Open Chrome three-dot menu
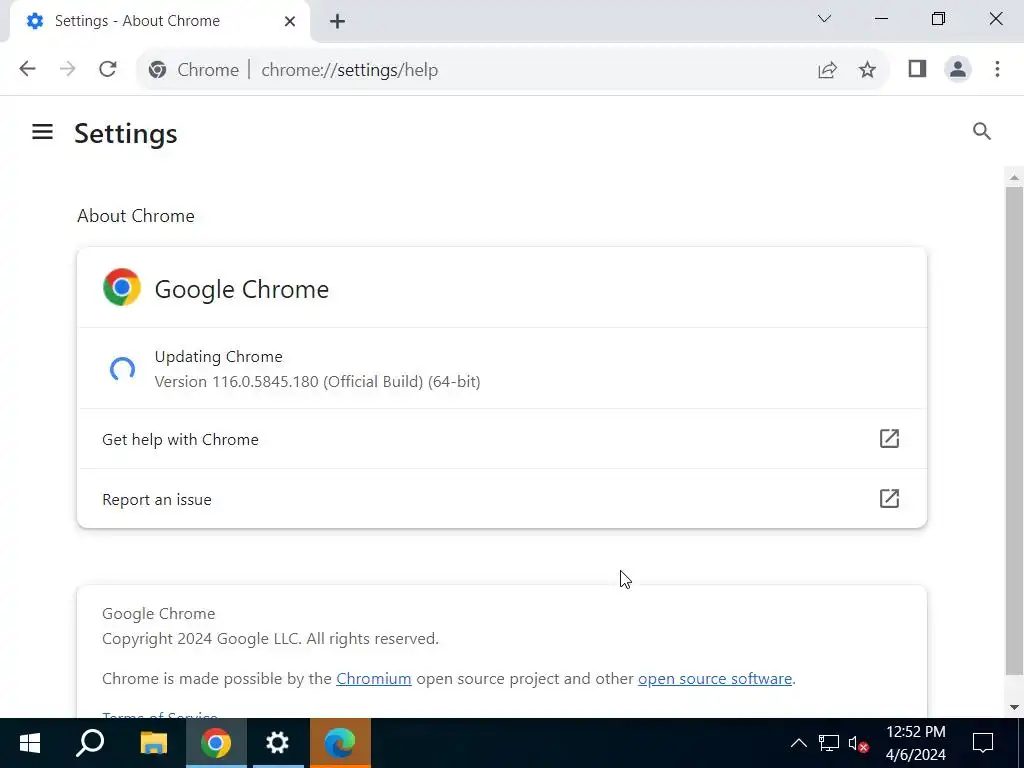The width and height of the screenshot is (1024, 768). coord(997,69)
